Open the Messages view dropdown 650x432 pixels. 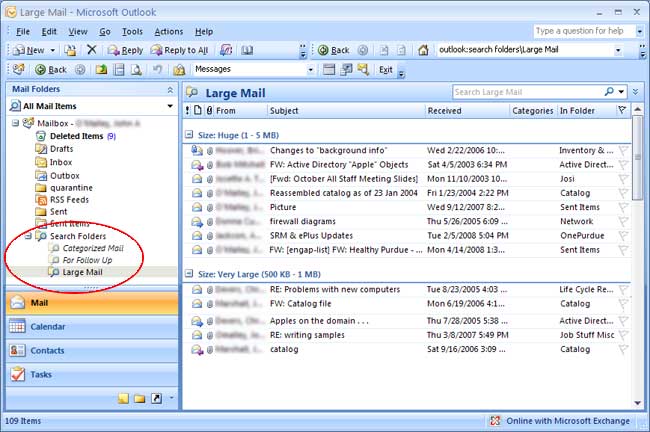(311, 70)
